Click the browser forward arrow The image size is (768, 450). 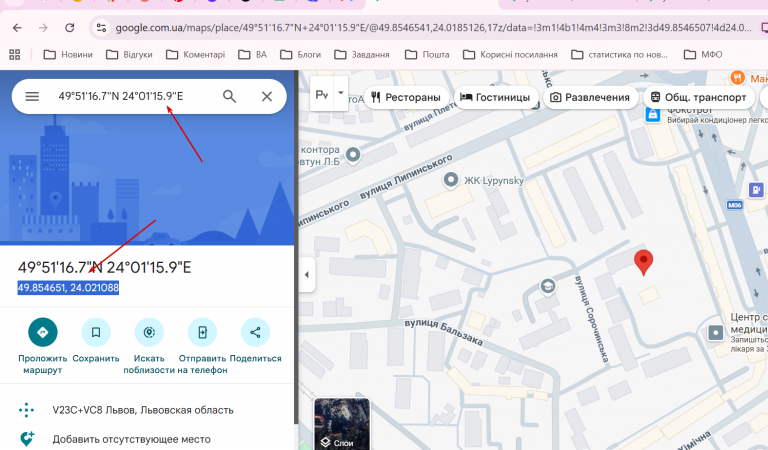point(44,28)
